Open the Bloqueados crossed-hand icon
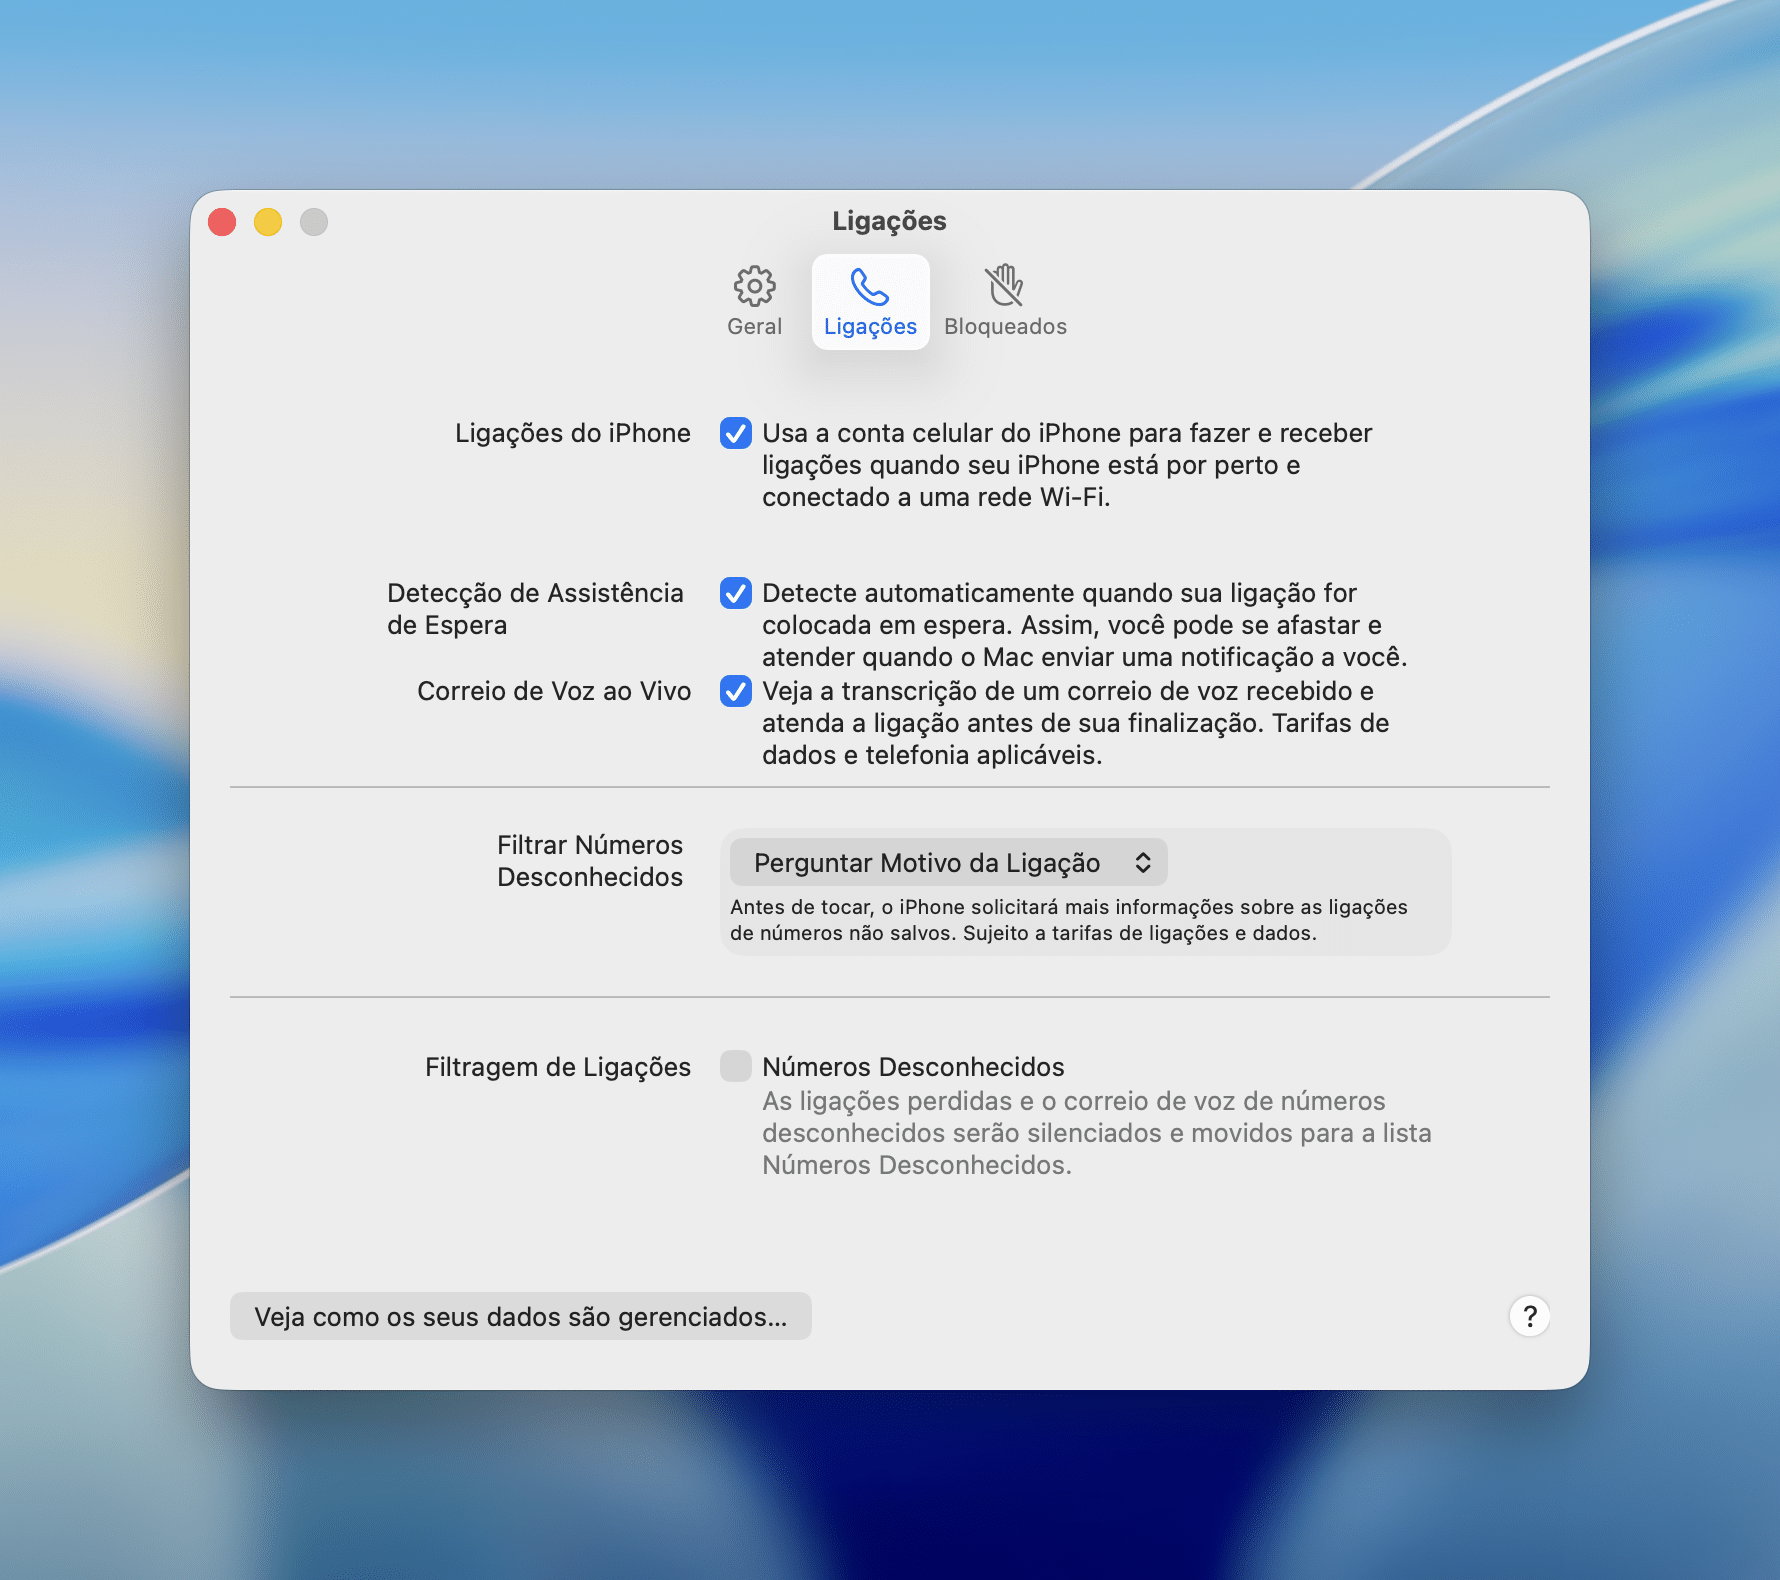 [1005, 286]
